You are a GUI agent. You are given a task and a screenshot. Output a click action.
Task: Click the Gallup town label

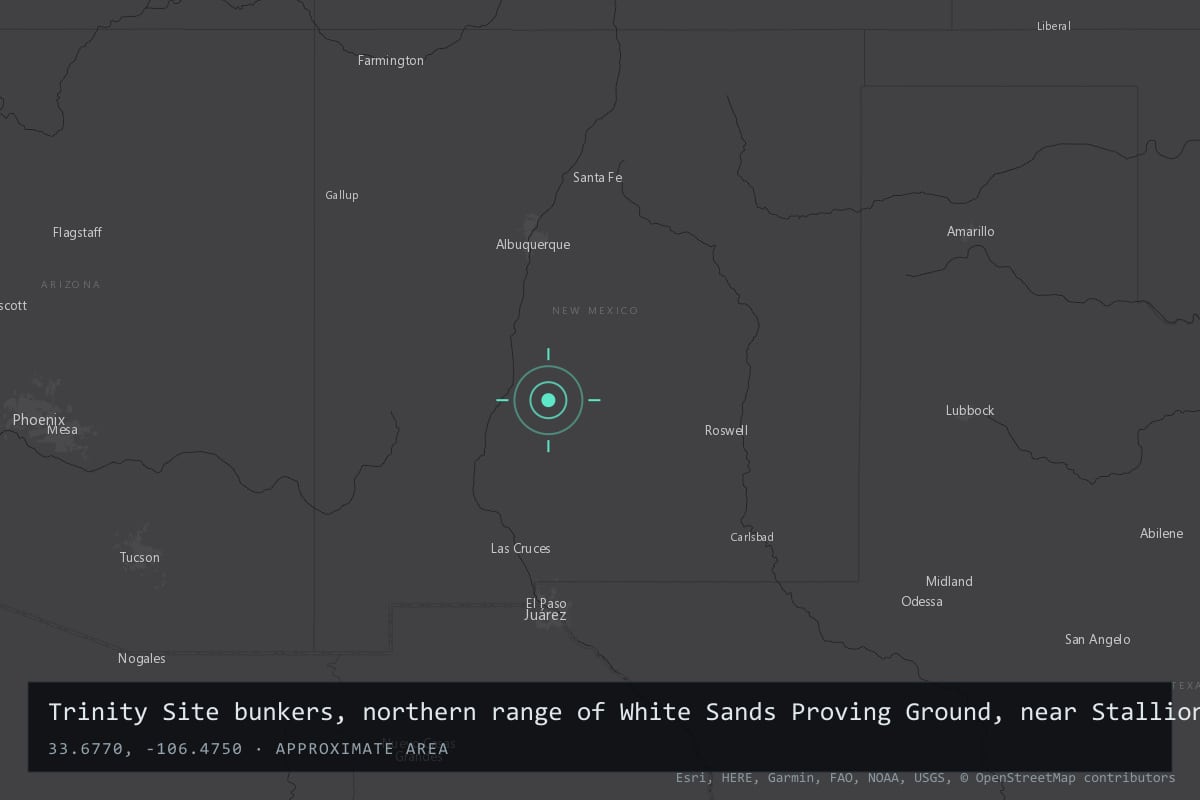[x=342, y=195]
